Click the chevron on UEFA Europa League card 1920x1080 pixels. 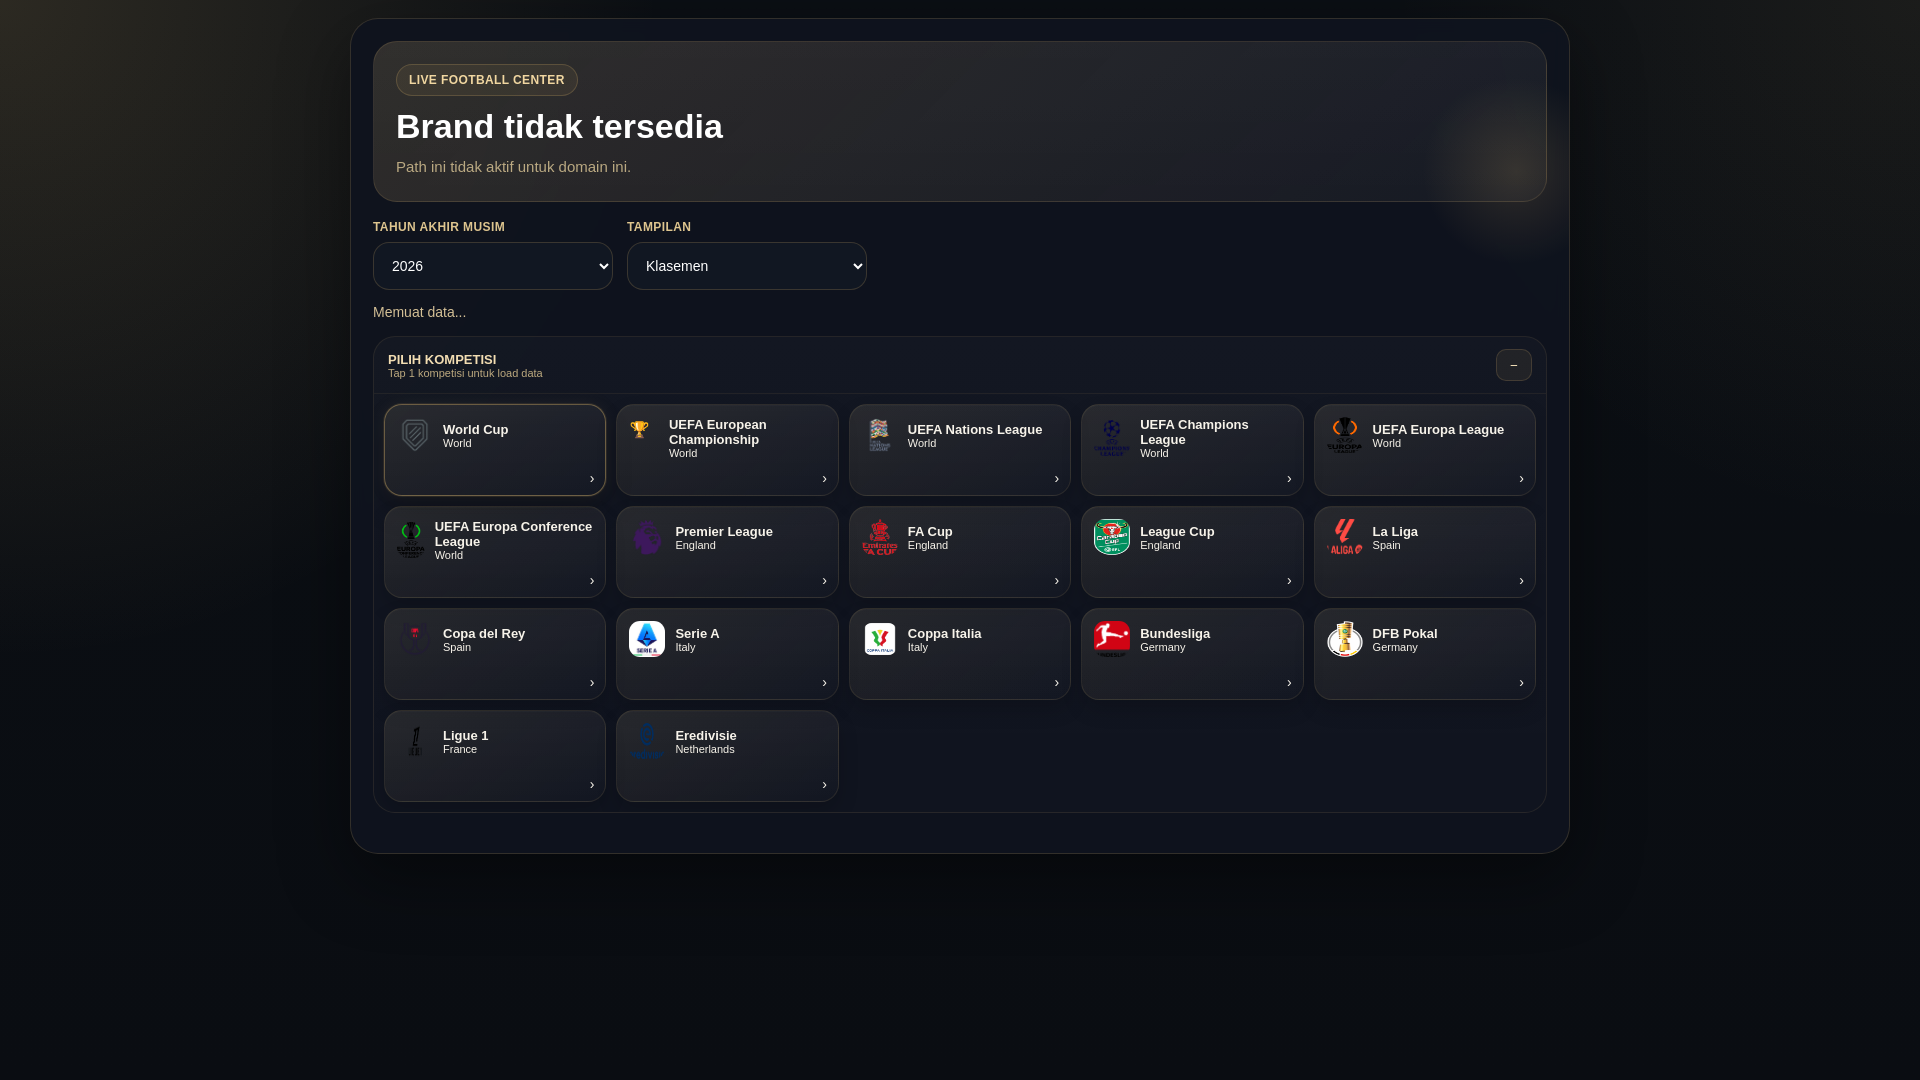[1522, 479]
